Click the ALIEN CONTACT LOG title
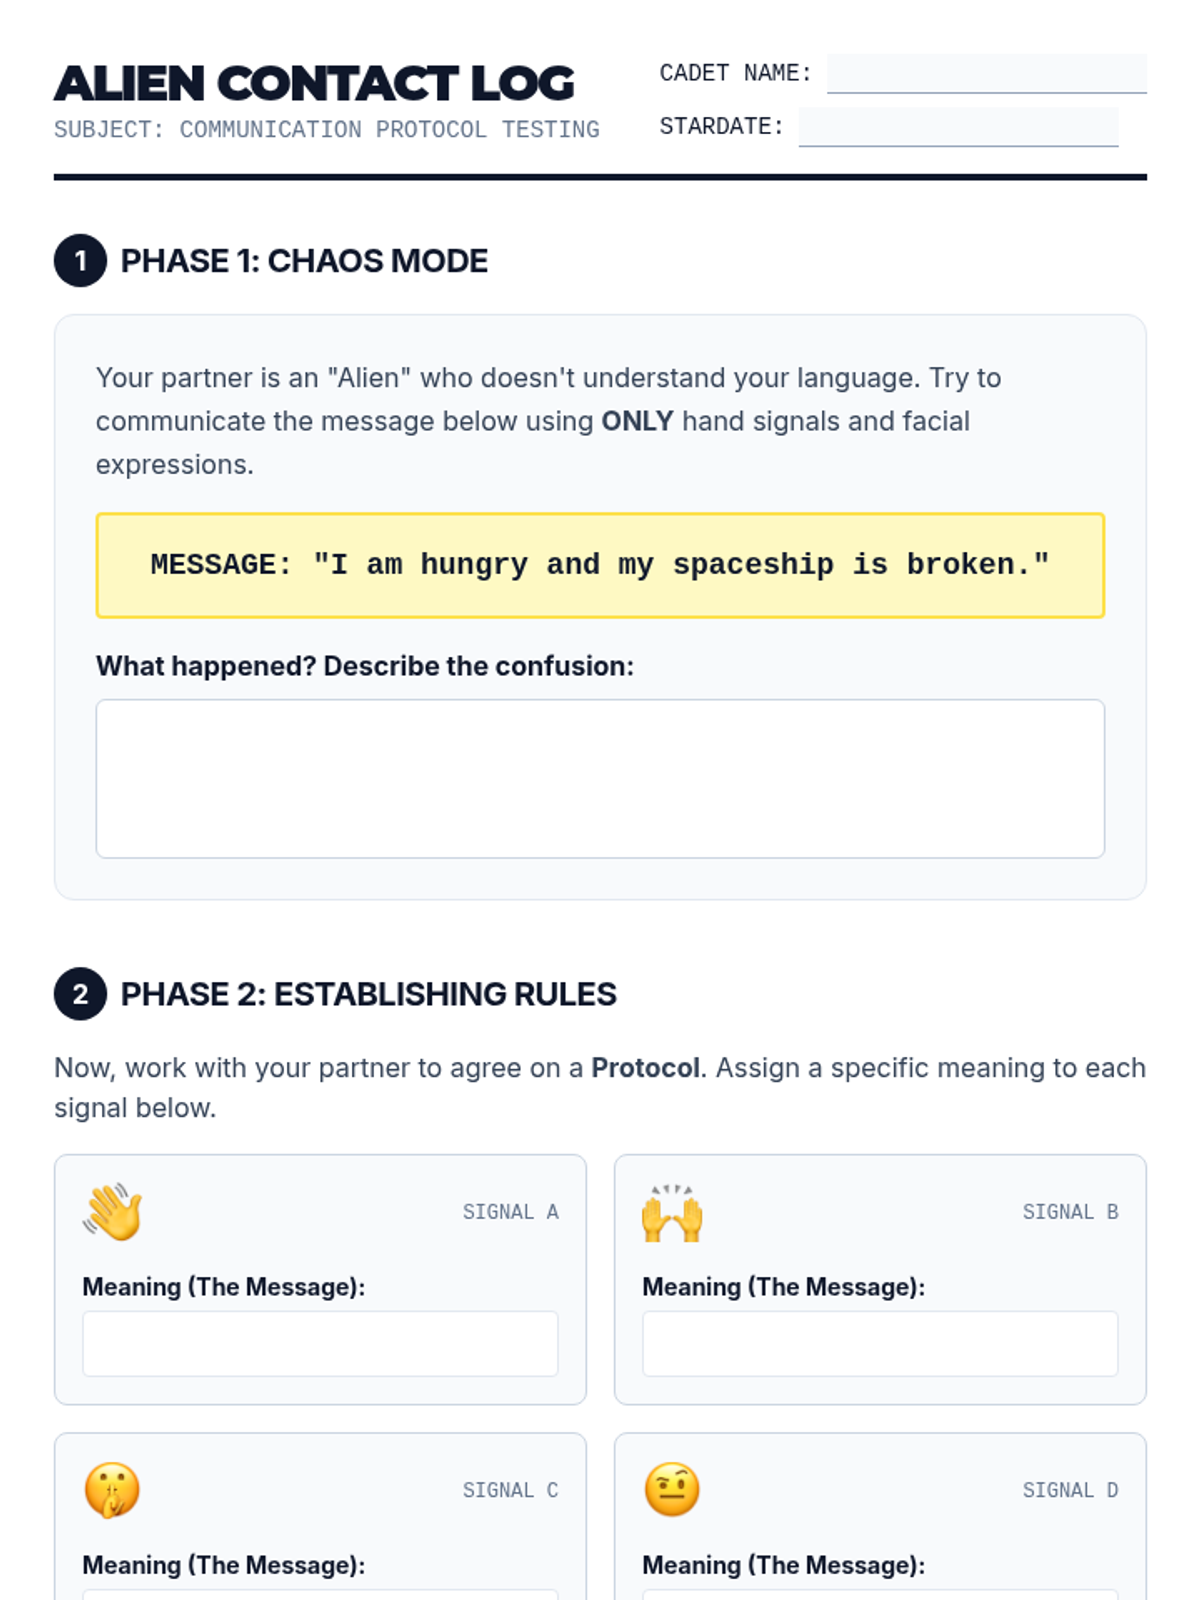 314,84
